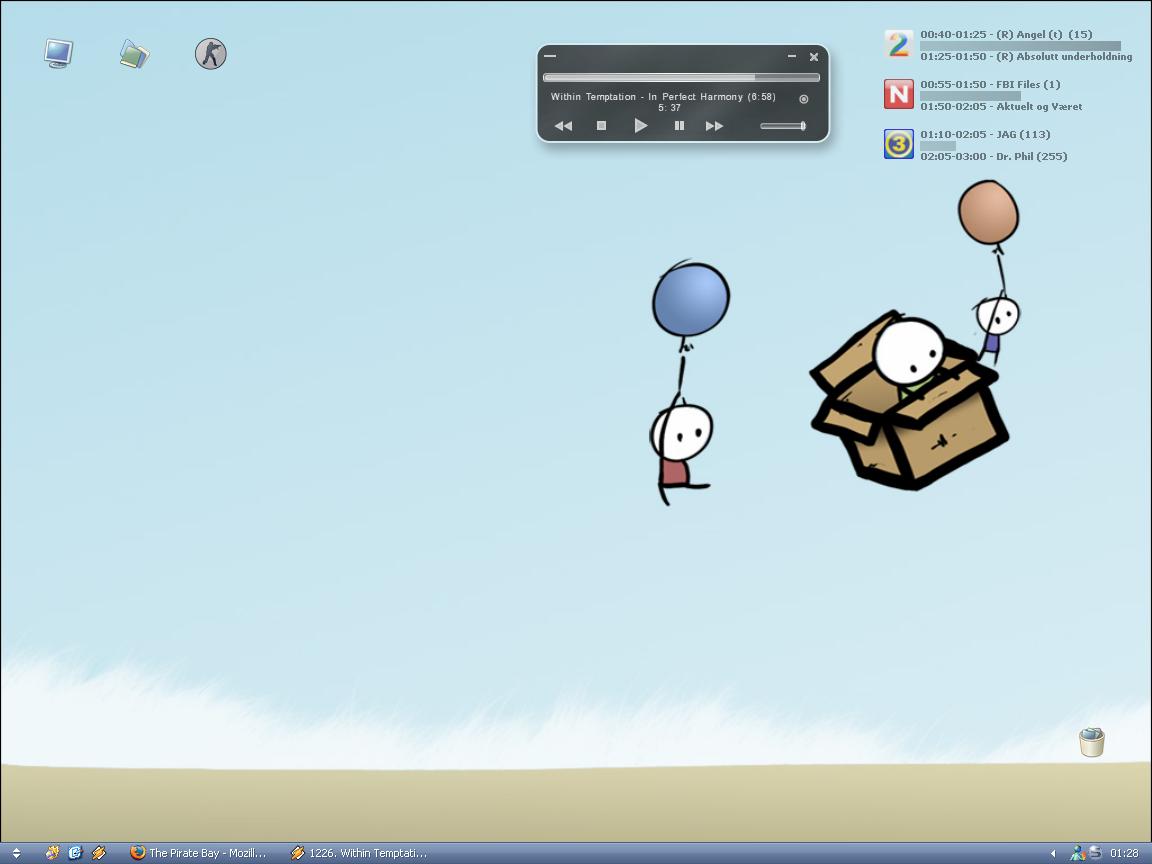Click the taskbar clock showing 01:28
The image size is (1152, 864).
pos(1124,853)
